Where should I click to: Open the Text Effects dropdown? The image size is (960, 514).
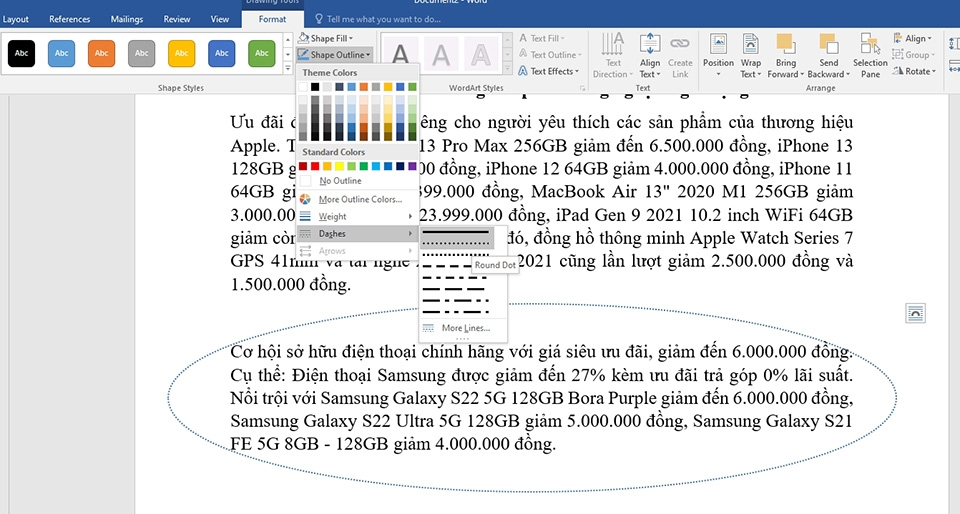(549, 71)
